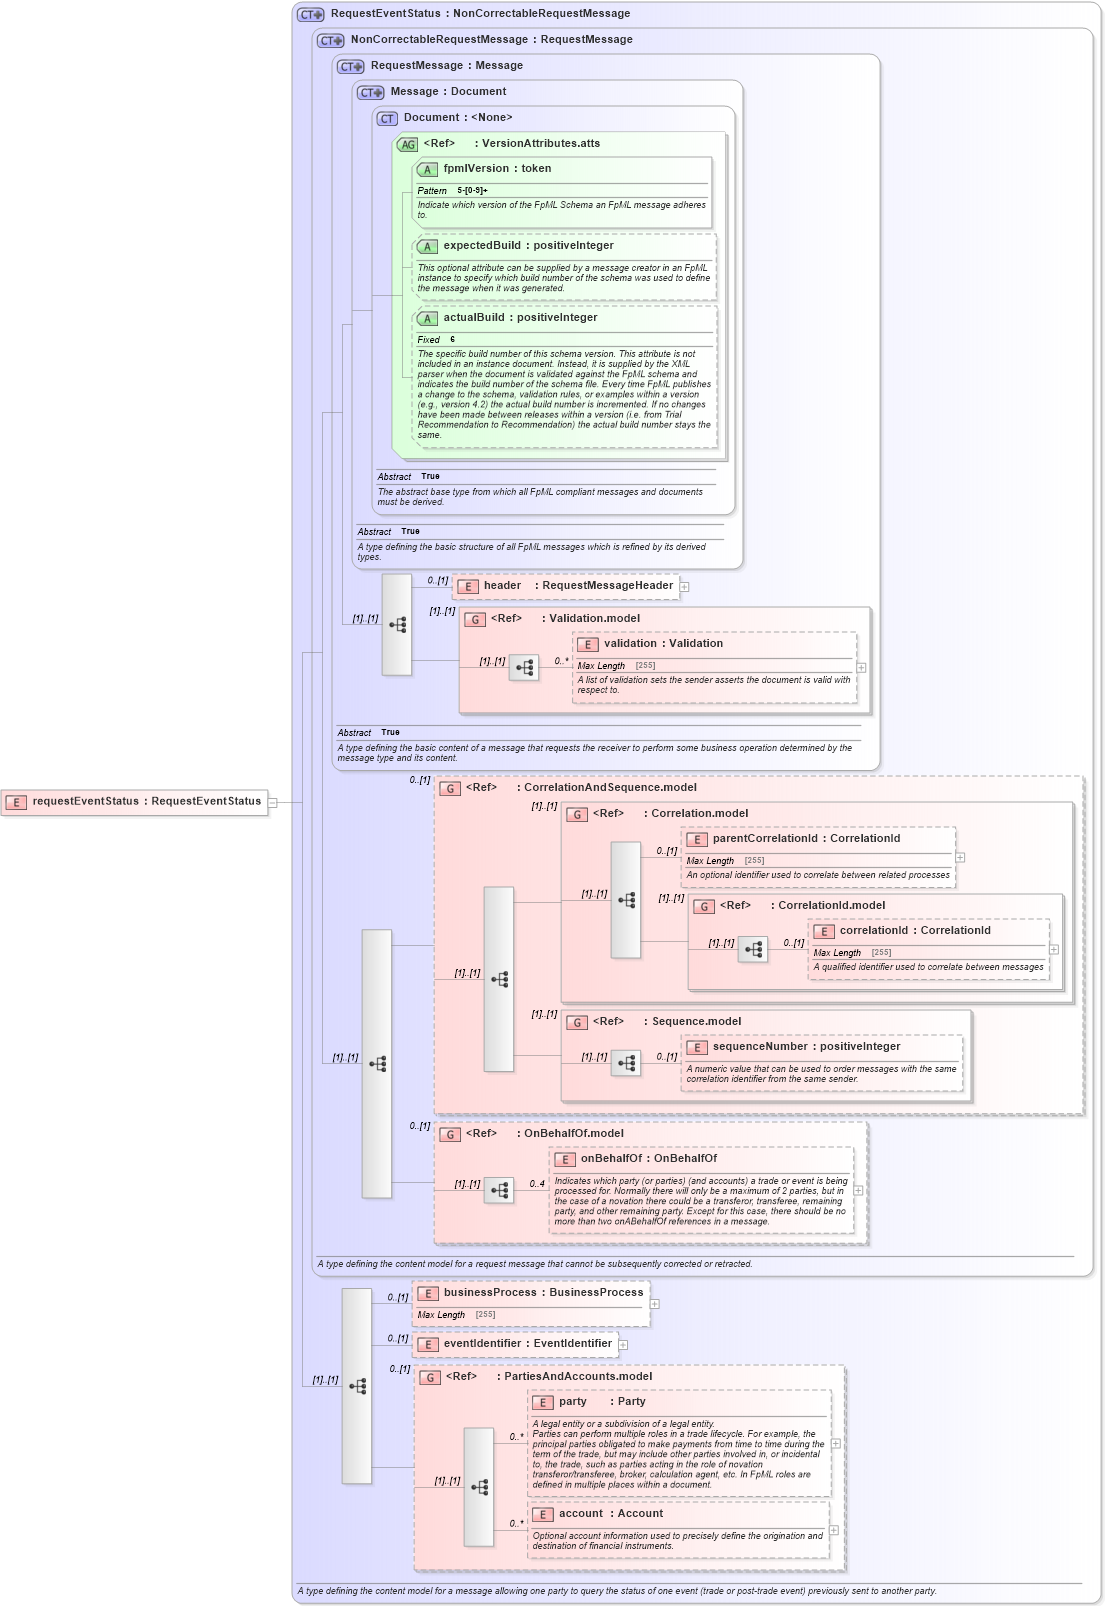Click the sequence compositor icon inside OnBehalfOf.model
The width and height of the screenshot is (1105, 1606).
499,1190
